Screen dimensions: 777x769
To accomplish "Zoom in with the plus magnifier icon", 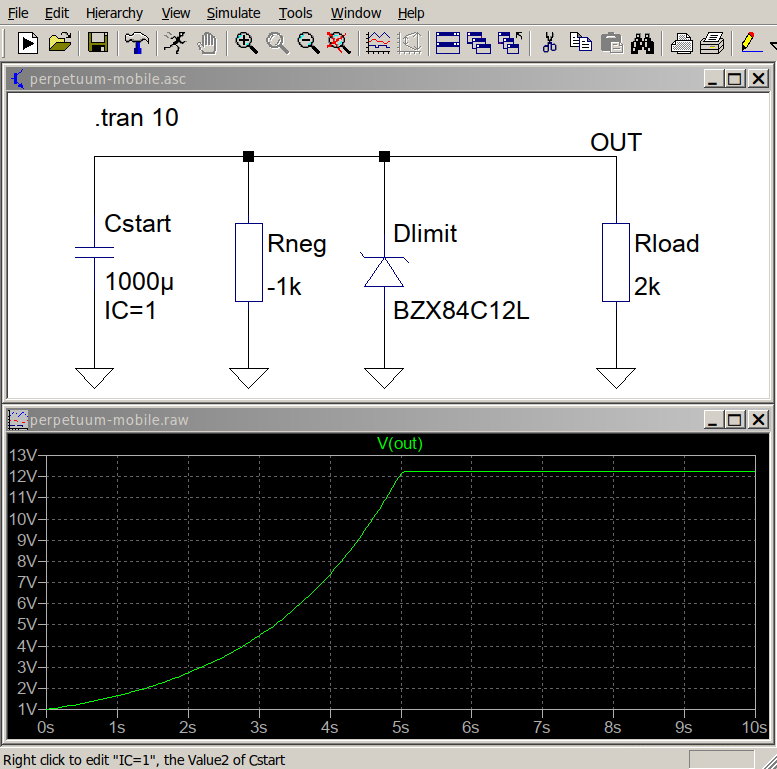I will (246, 43).
